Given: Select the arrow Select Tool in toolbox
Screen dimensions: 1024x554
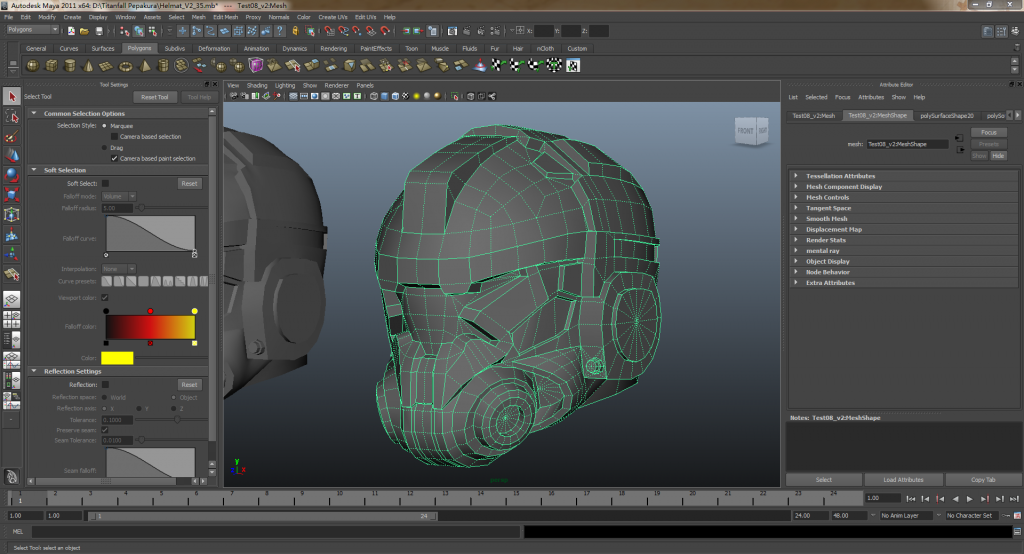Looking at the screenshot, I should 11,97.
